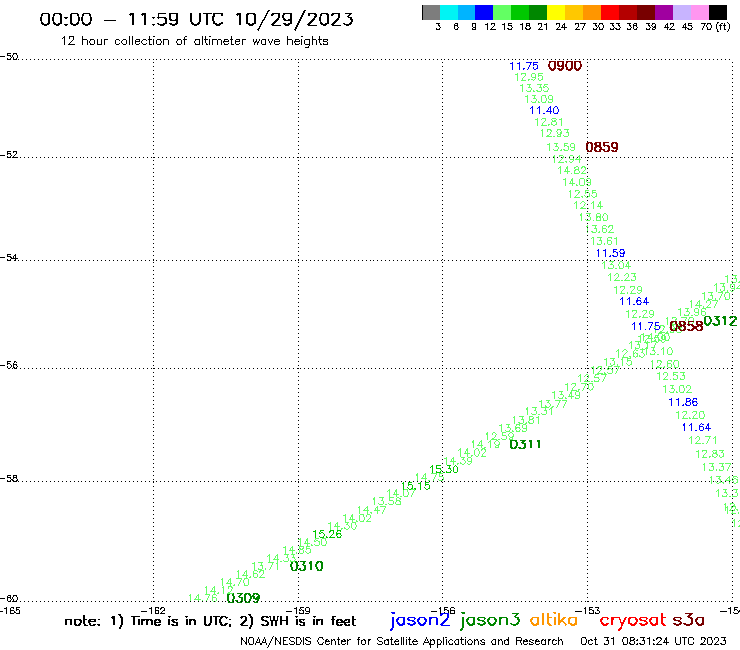Click the 0309 time marker
The width and height of the screenshot is (740, 650).
pos(244,598)
